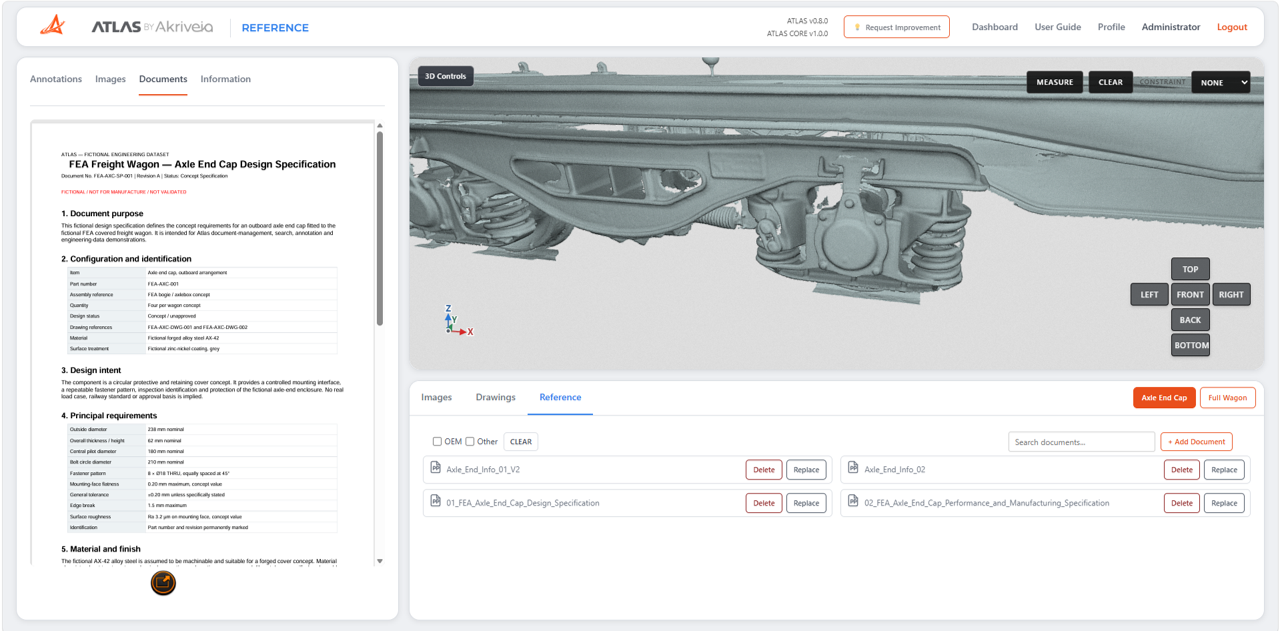This screenshot has width=1280, height=631.
Task: Set the 3D view to RIGHT
Action: [1232, 294]
